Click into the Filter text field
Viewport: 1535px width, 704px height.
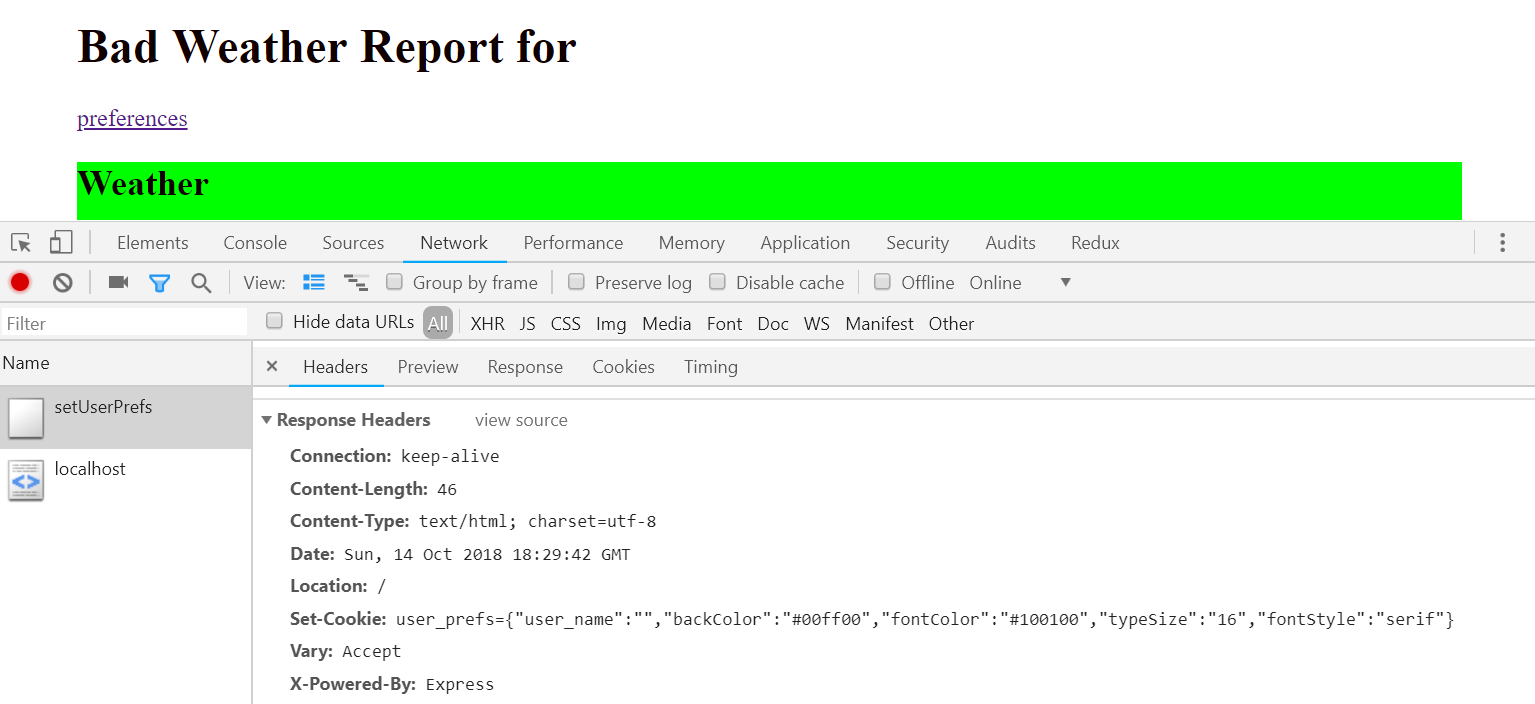(124, 323)
